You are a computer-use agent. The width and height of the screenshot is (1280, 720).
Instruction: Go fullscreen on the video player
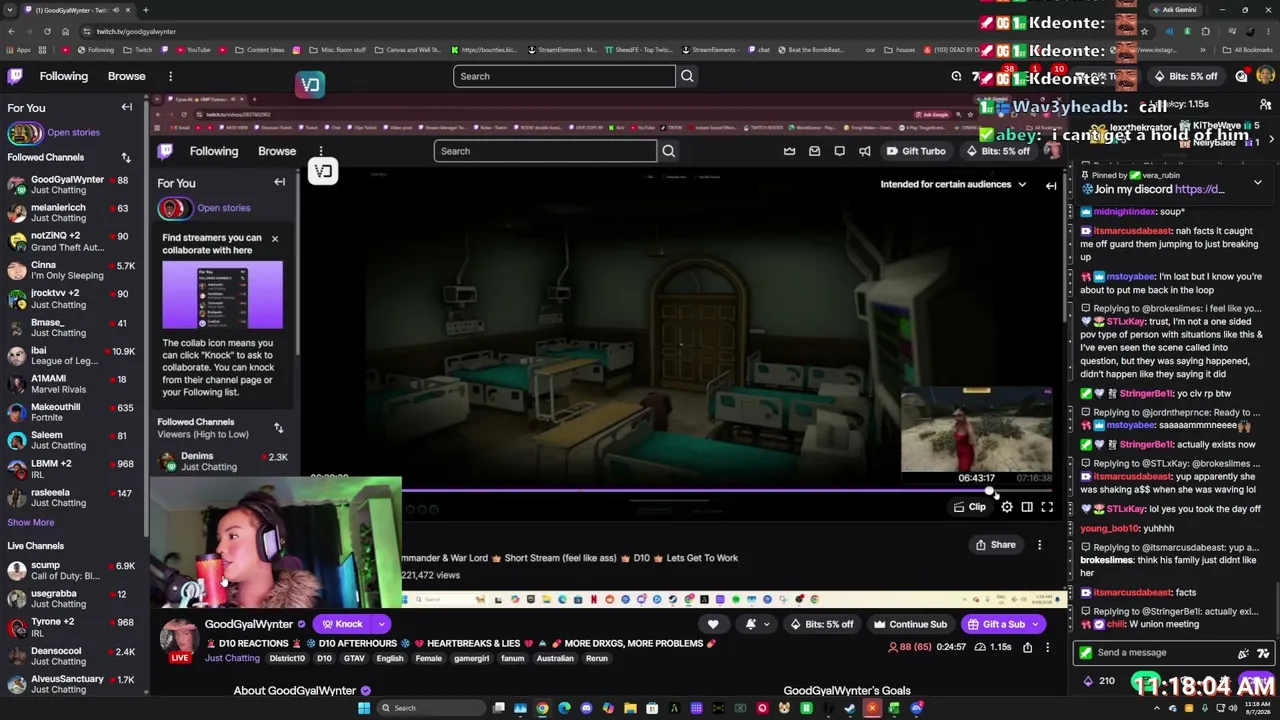pyautogui.click(x=1047, y=507)
